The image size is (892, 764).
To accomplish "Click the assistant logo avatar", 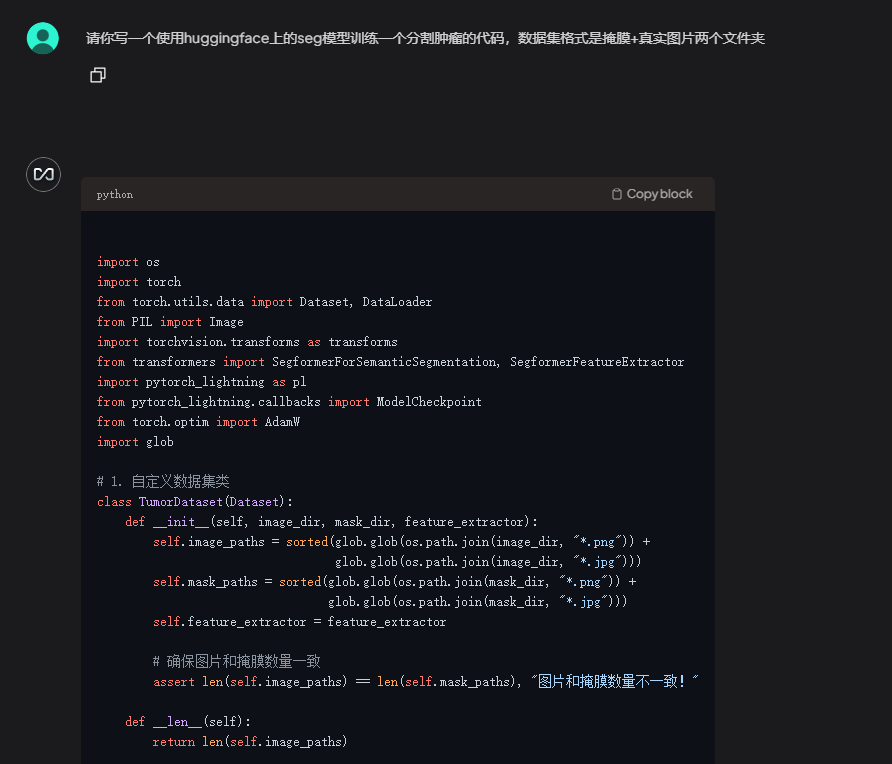I will [x=43, y=174].
